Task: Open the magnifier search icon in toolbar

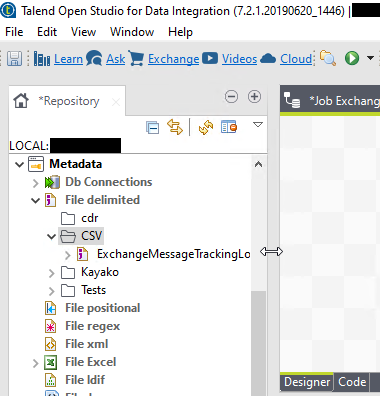Action: click(328, 58)
